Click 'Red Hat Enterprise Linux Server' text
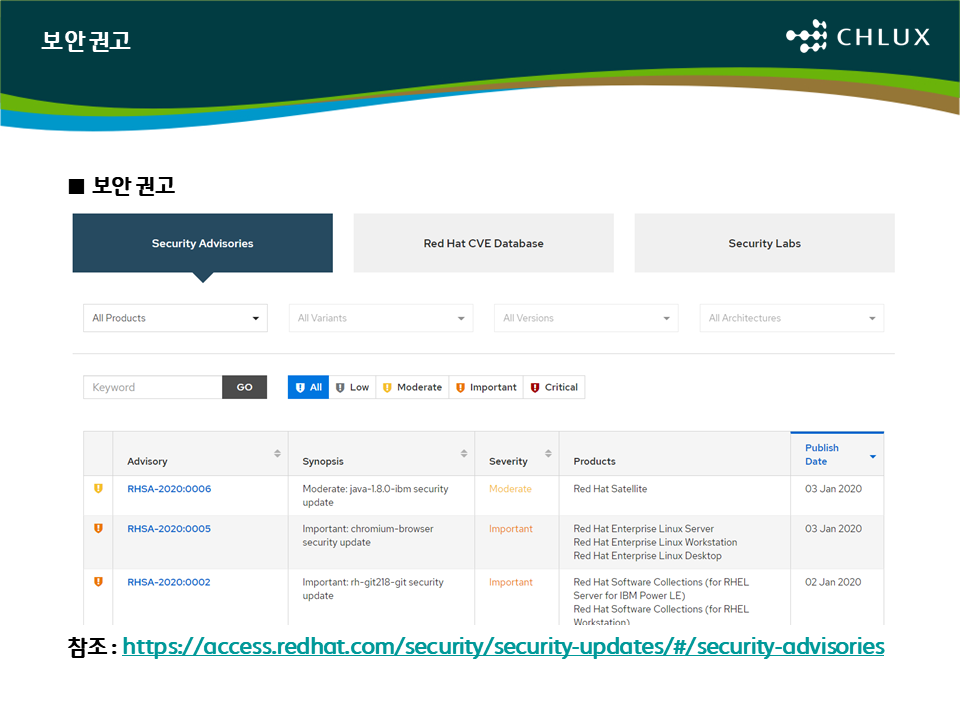The width and height of the screenshot is (960, 720). pyautogui.click(x=643, y=528)
